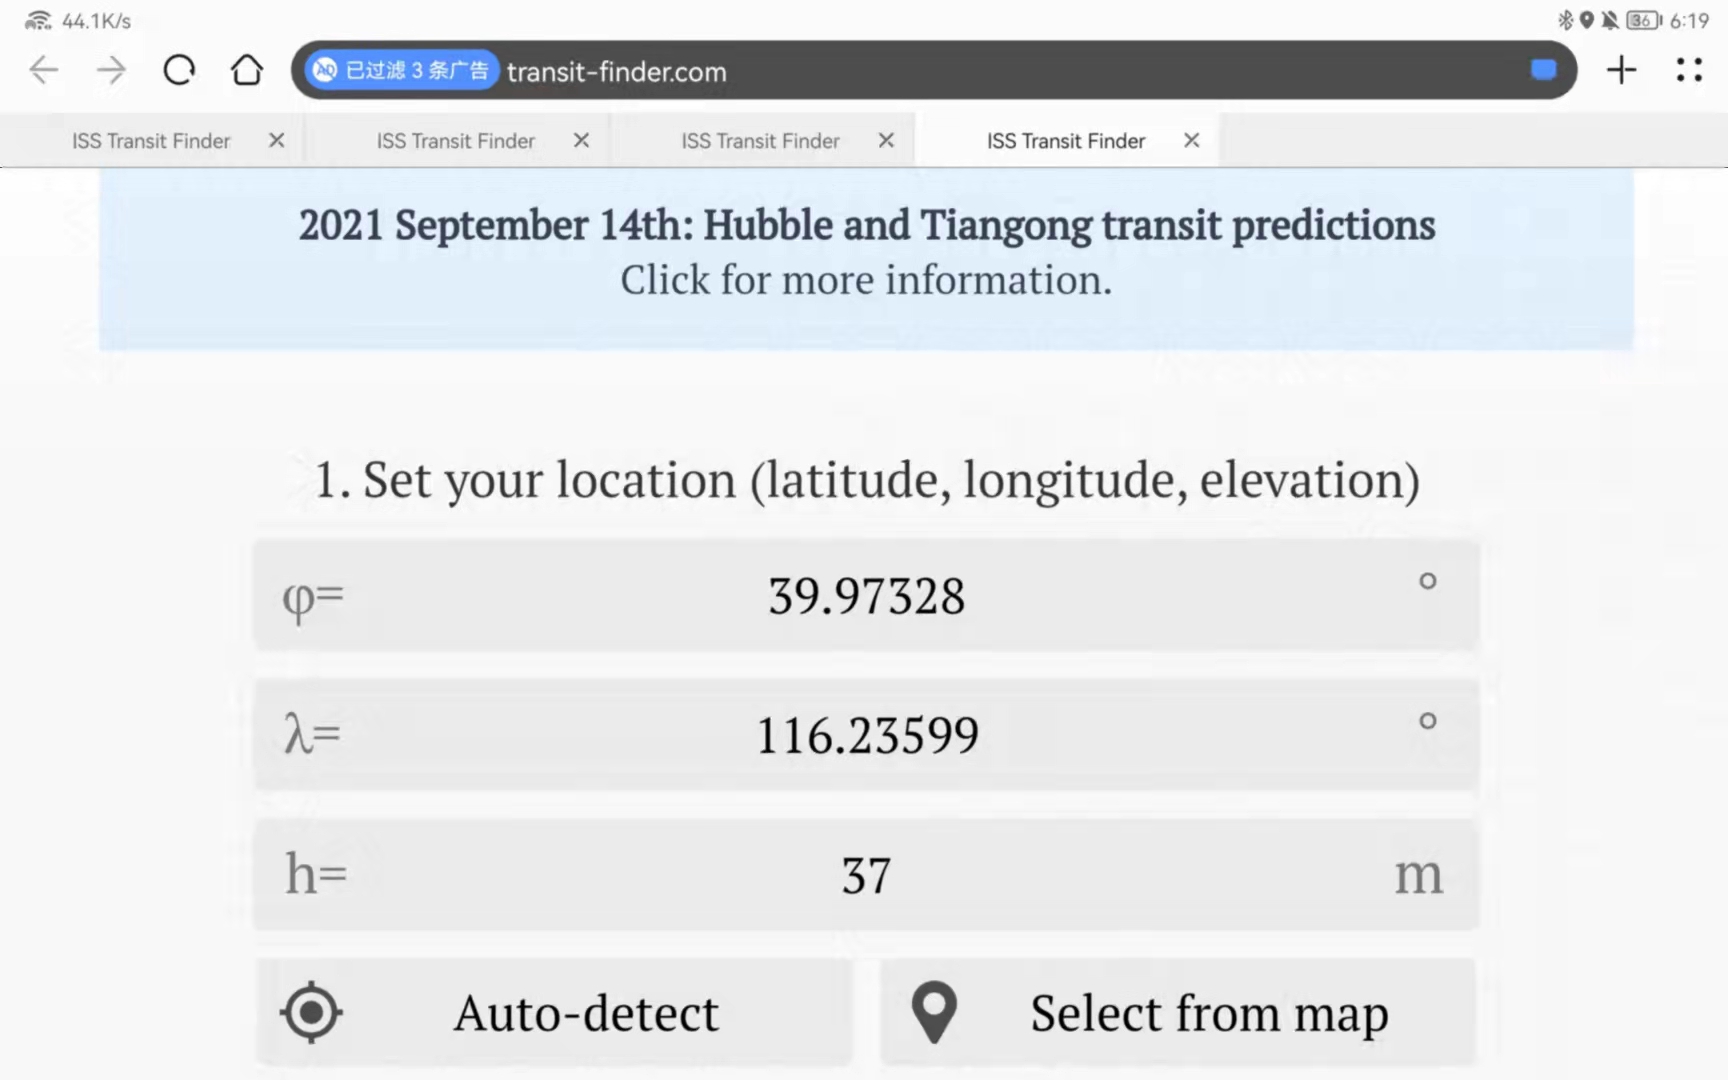Close the first ISS Transit Finder tab

[x=277, y=141]
